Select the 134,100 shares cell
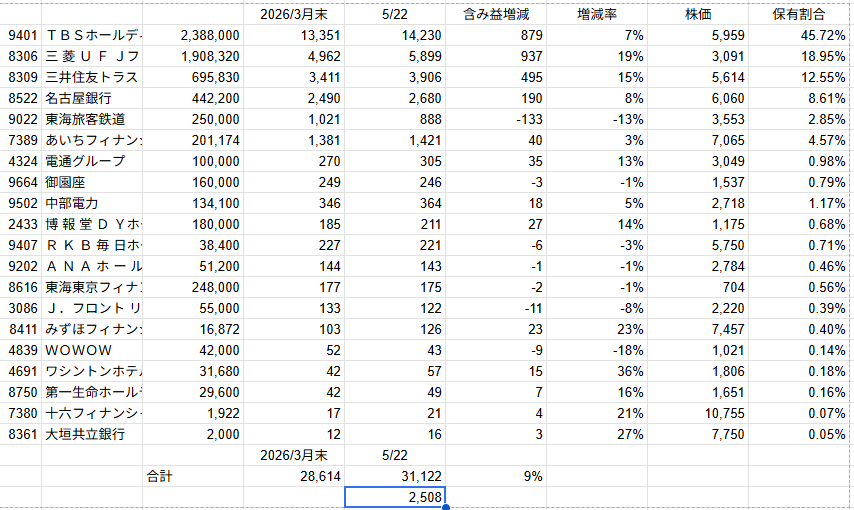The image size is (854, 510). point(193,203)
